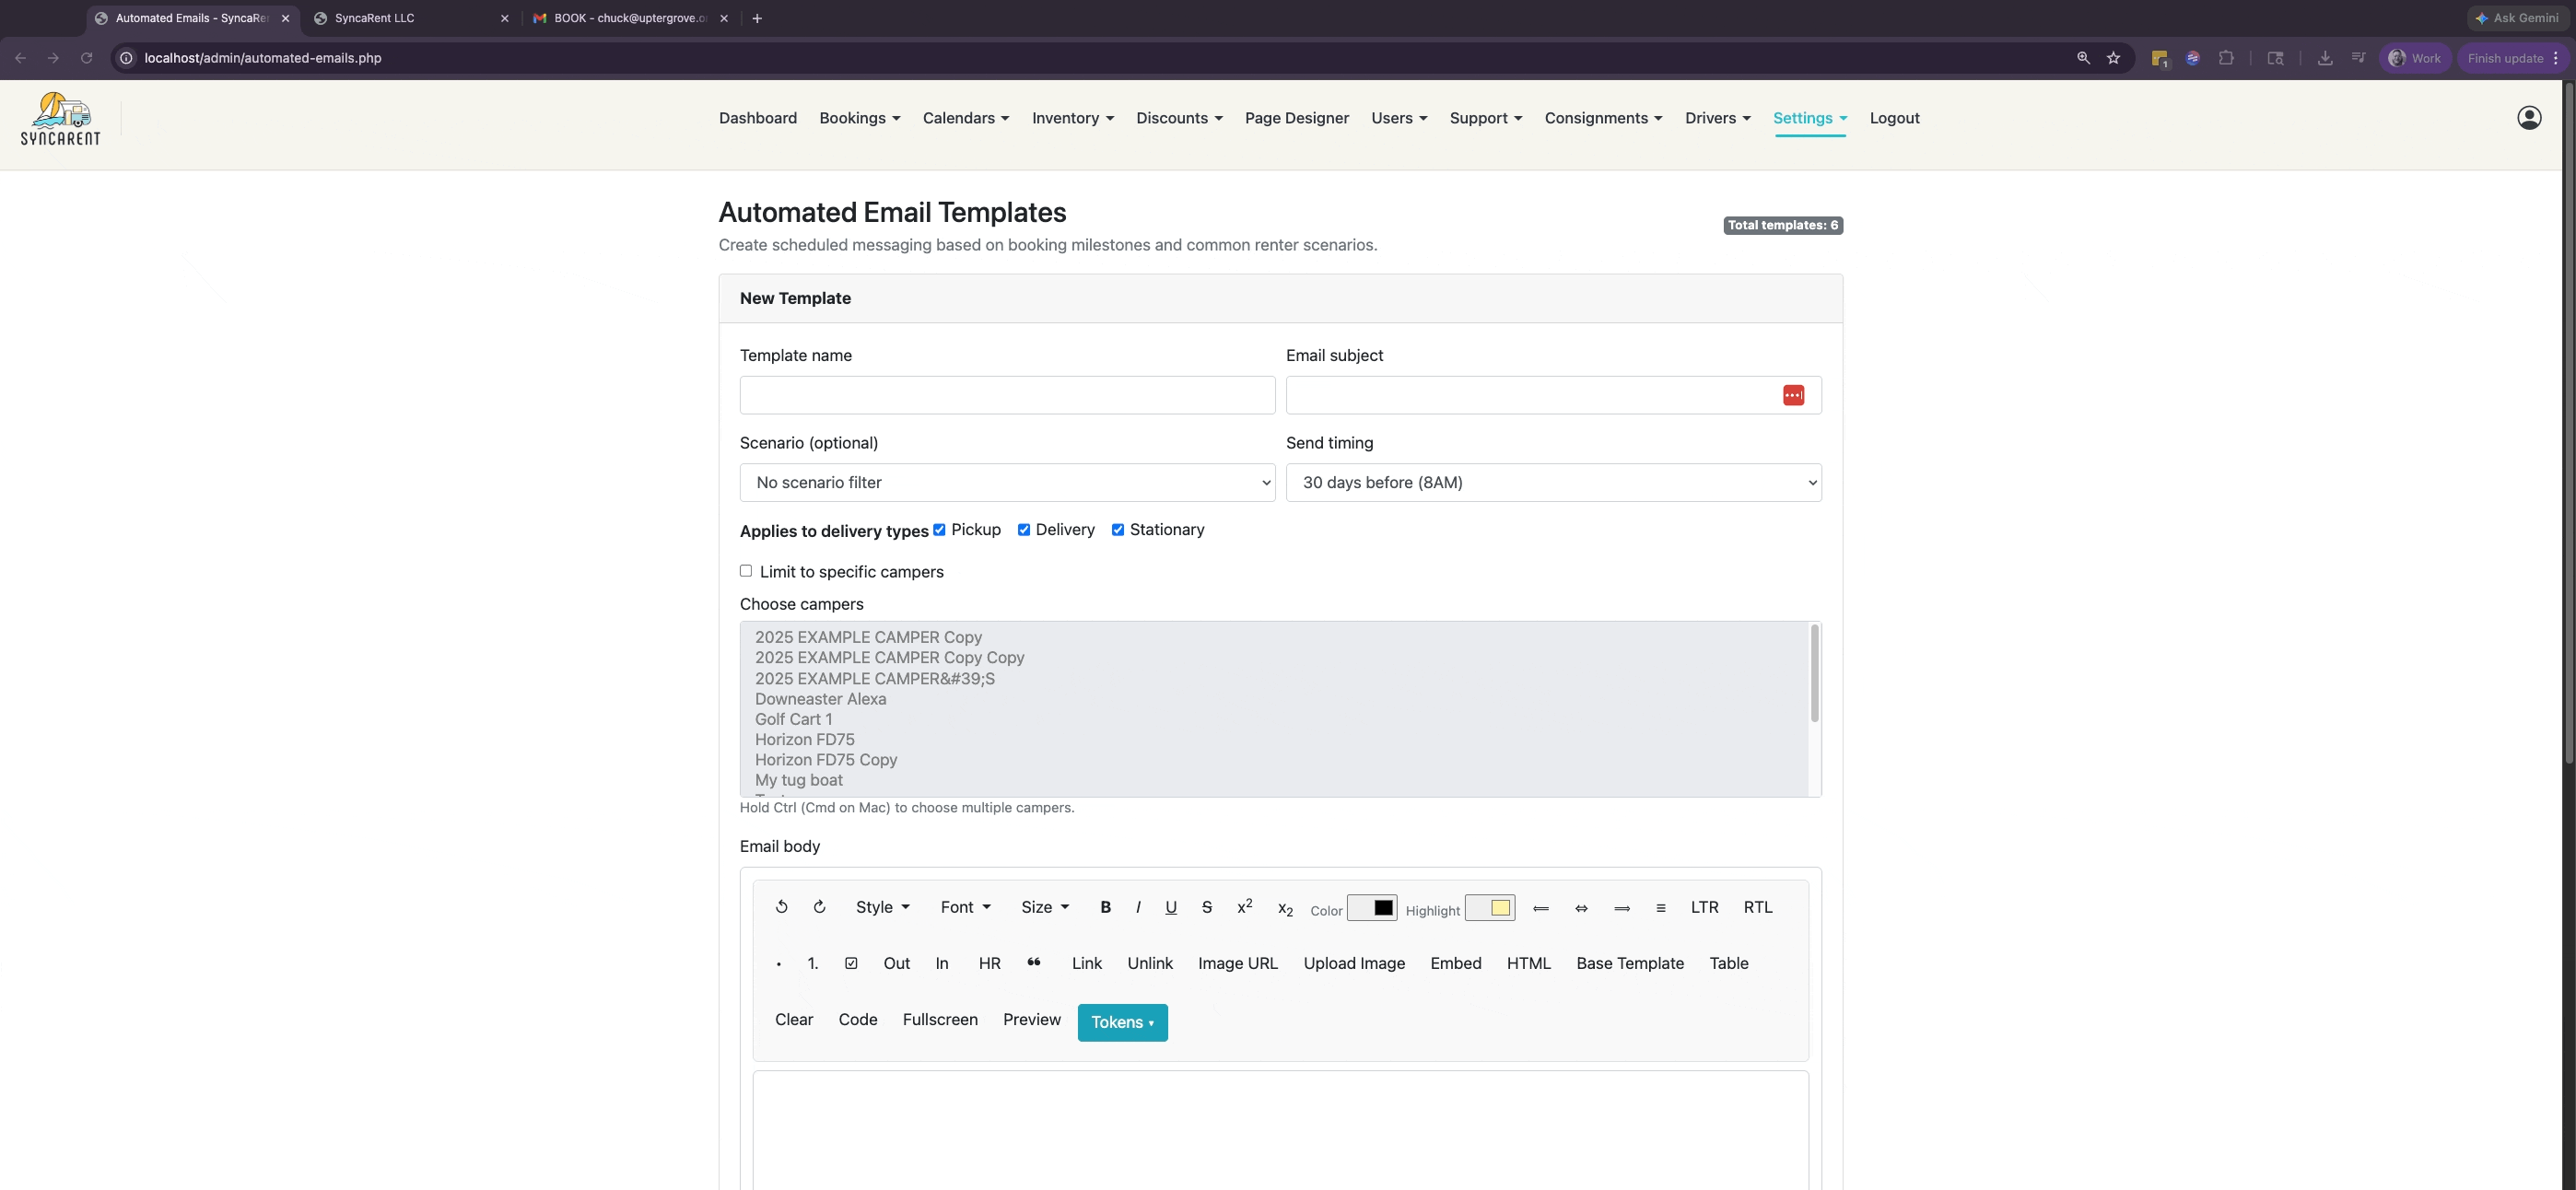
Task: Select Downeaster Alexa in campers list
Action: tap(820, 699)
